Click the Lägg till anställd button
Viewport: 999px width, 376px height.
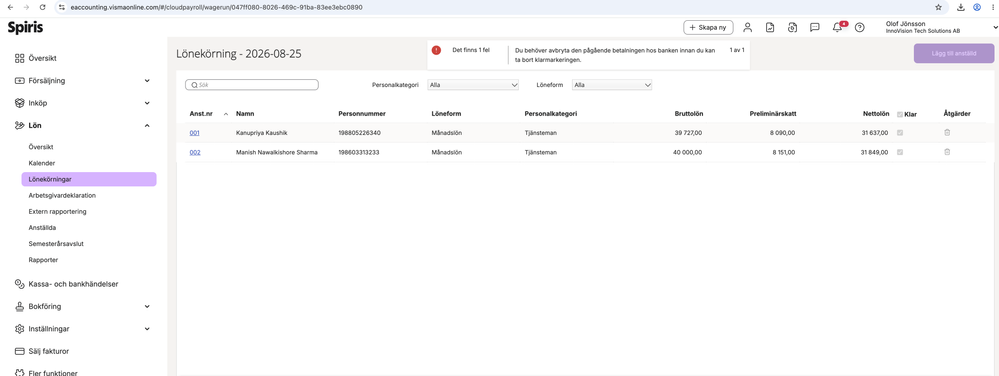coord(954,54)
